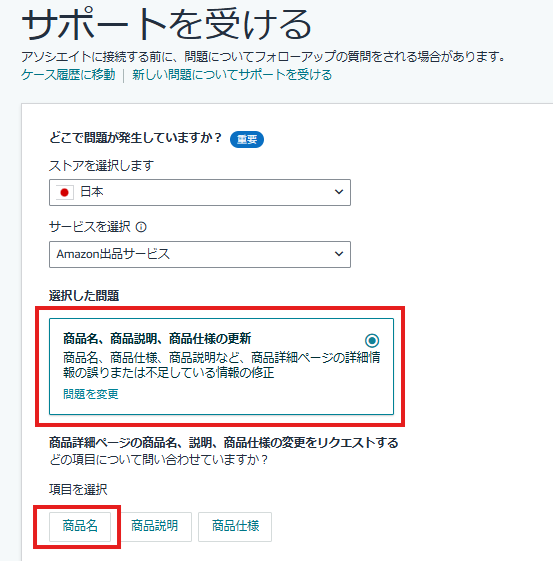553x561 pixels.
Task: Click the 項目を選択 label
Action: pos(78,489)
